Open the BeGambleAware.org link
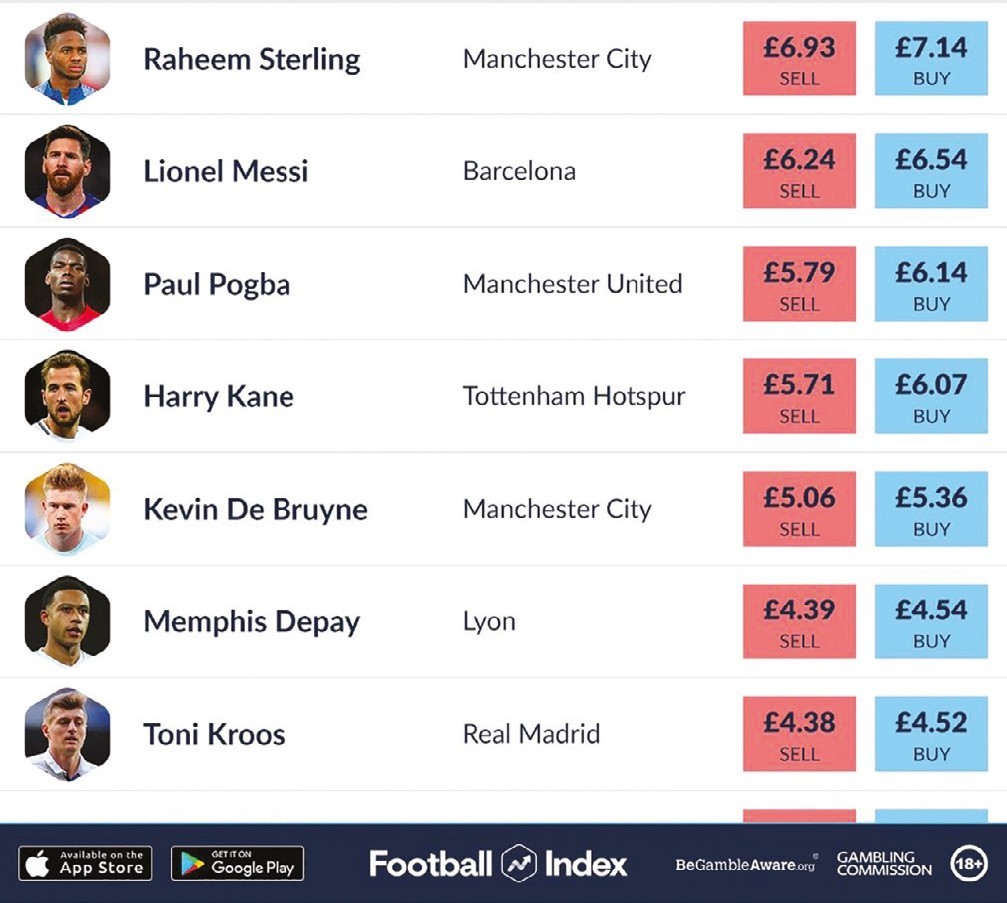1007x903 pixels. 745,864
